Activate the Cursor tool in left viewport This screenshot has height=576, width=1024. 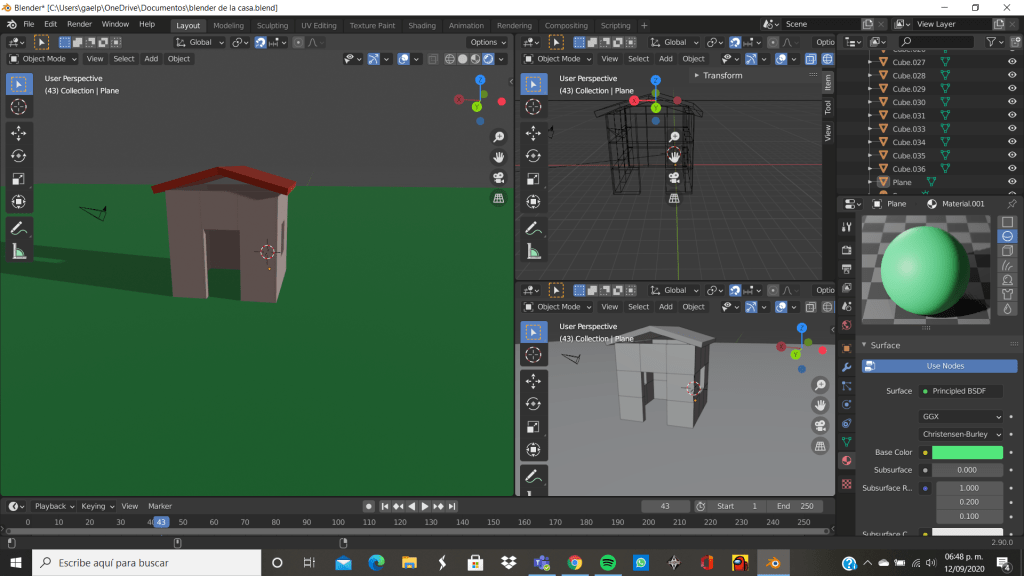click(x=19, y=106)
